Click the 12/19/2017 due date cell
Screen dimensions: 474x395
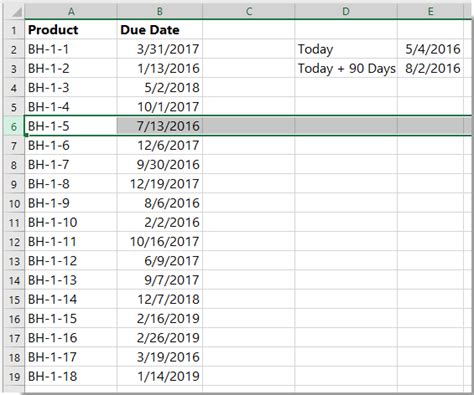point(160,184)
